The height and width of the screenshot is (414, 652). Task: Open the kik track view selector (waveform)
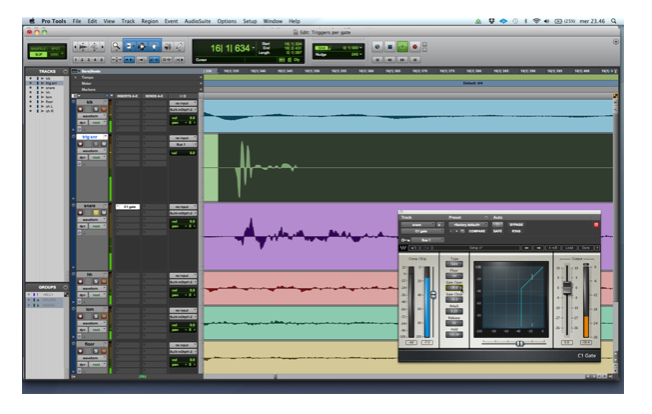tap(92, 116)
